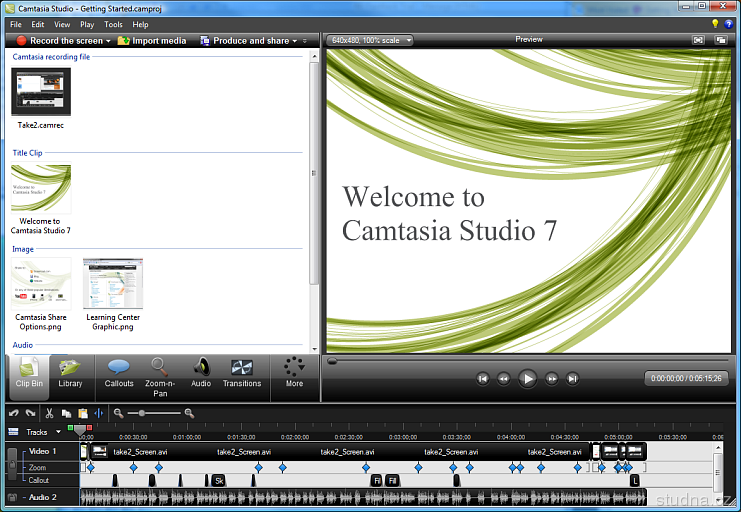This screenshot has height=512, width=741.
Task: Click the timeline zoom slider handle
Action: click(x=142, y=413)
